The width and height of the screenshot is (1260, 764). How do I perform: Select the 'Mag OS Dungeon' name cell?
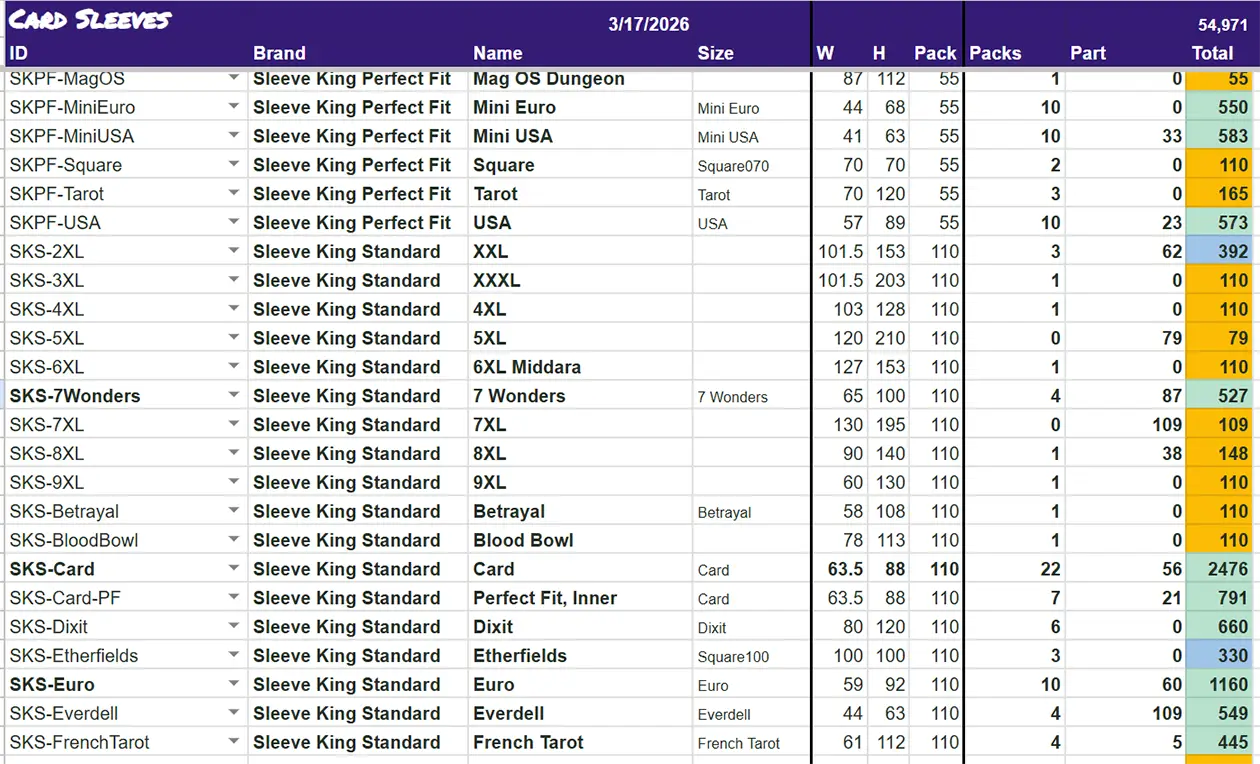click(580, 78)
